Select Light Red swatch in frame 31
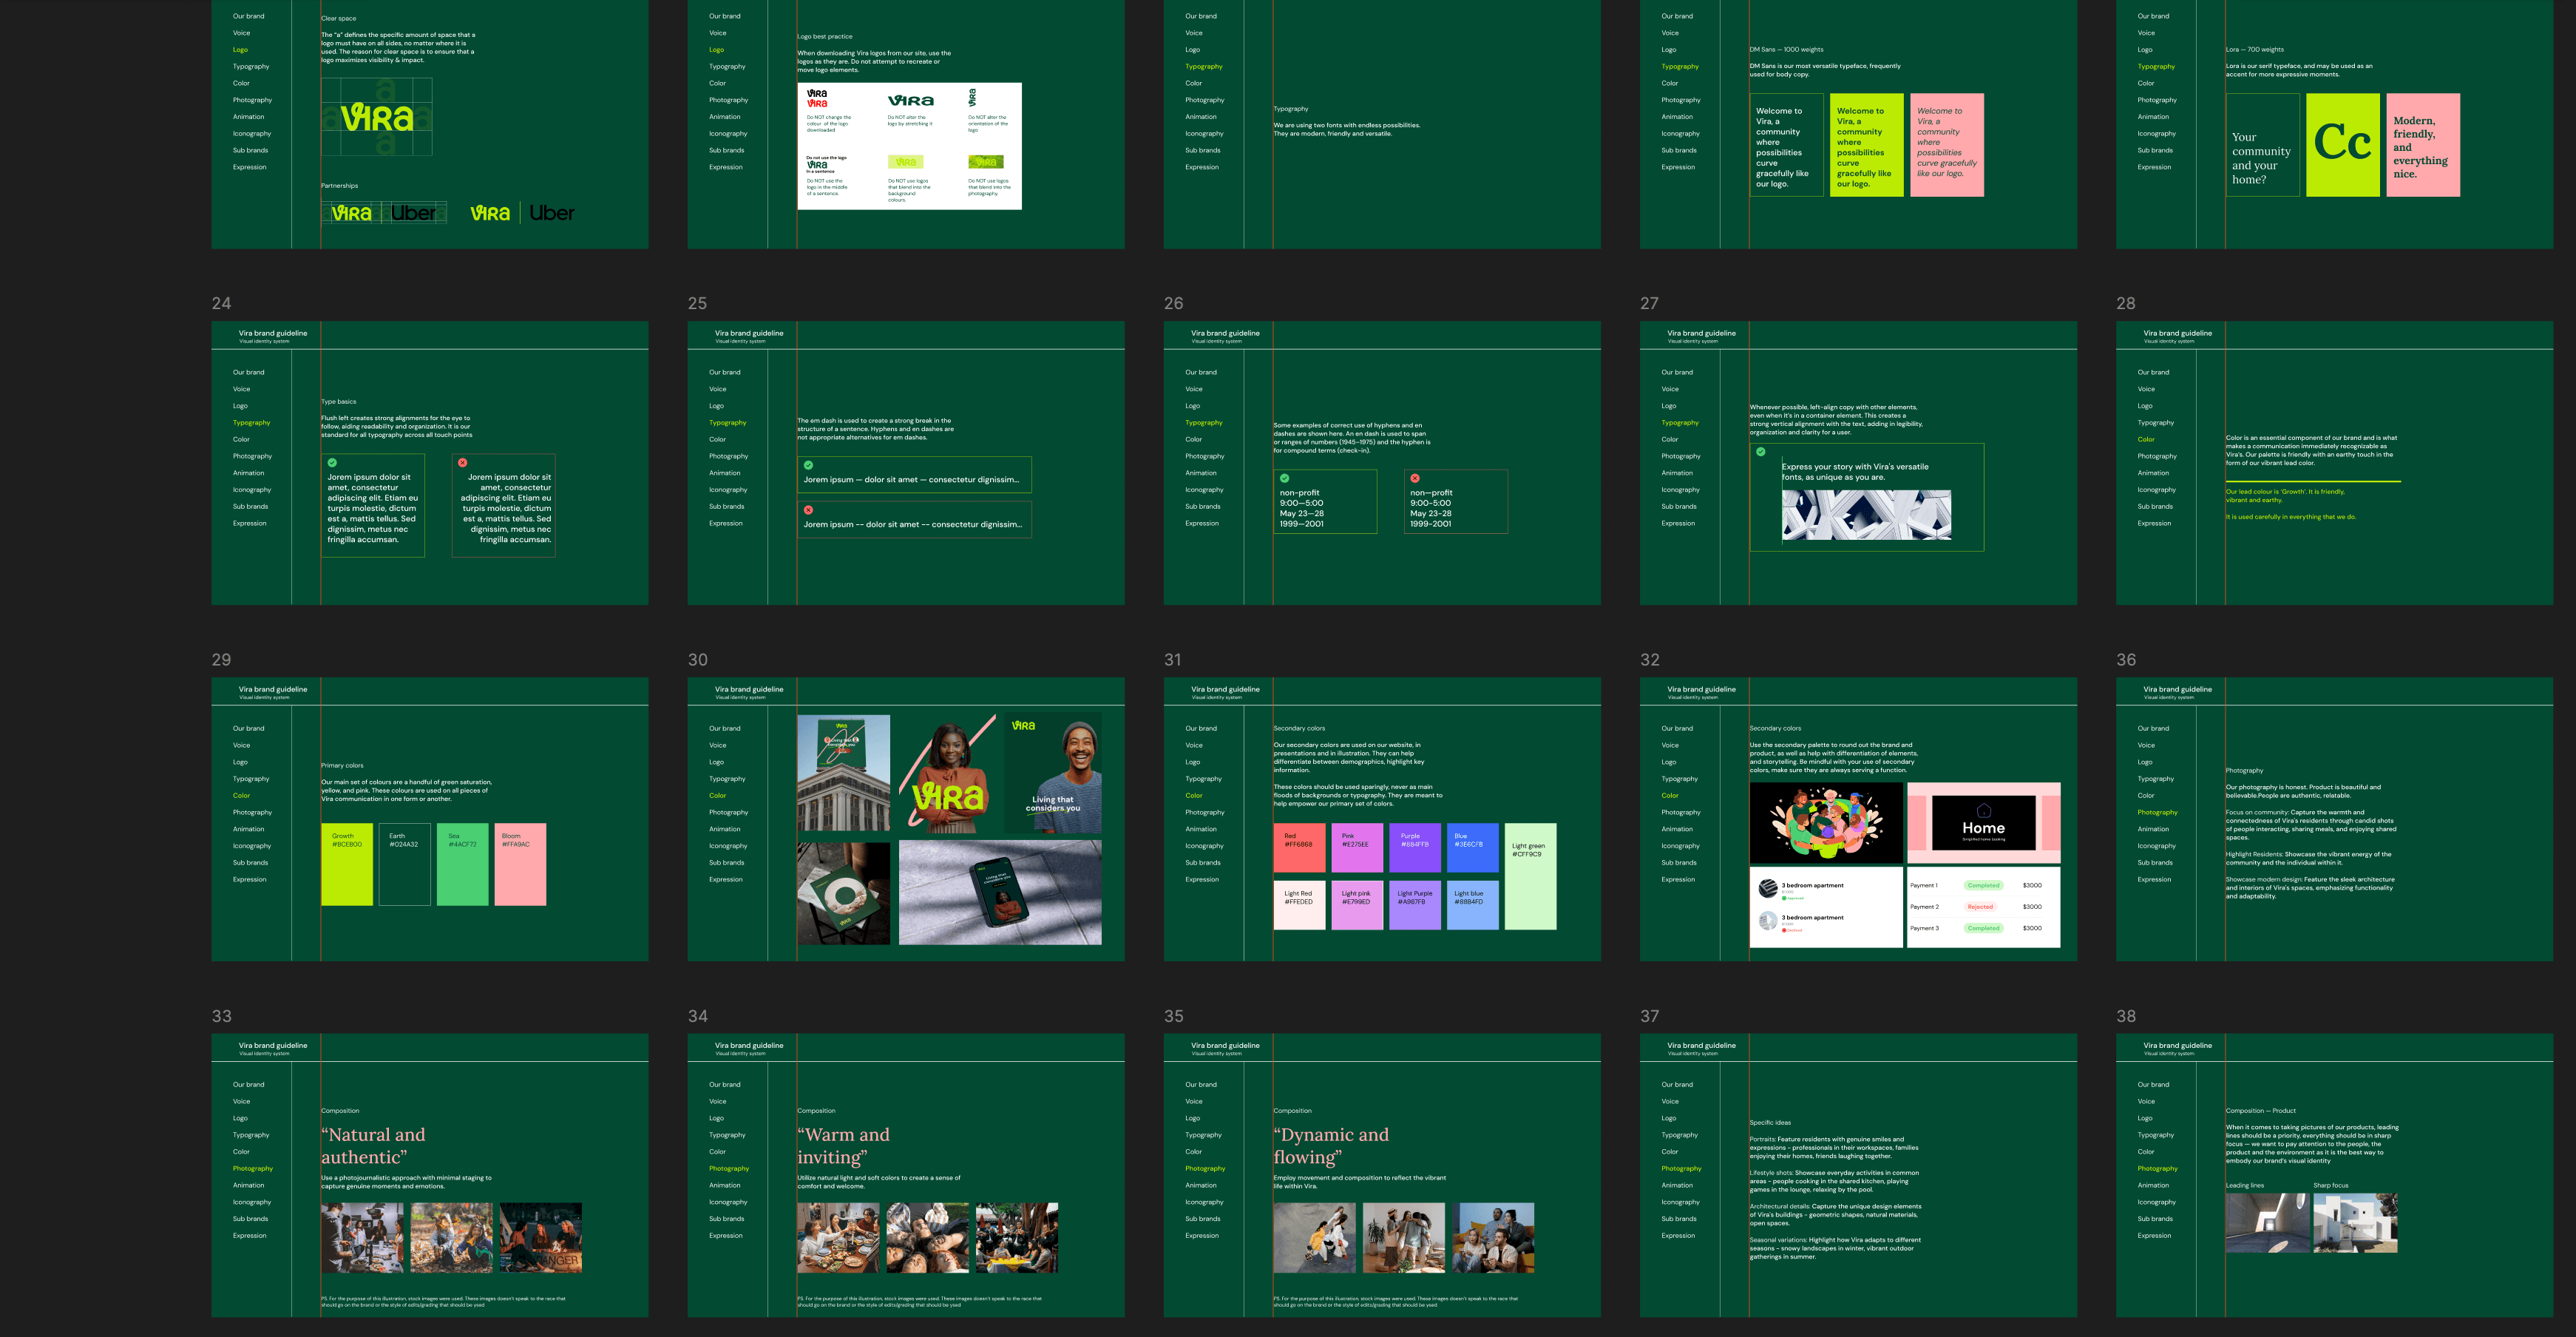The width and height of the screenshot is (2576, 1337). pyautogui.click(x=1299, y=905)
